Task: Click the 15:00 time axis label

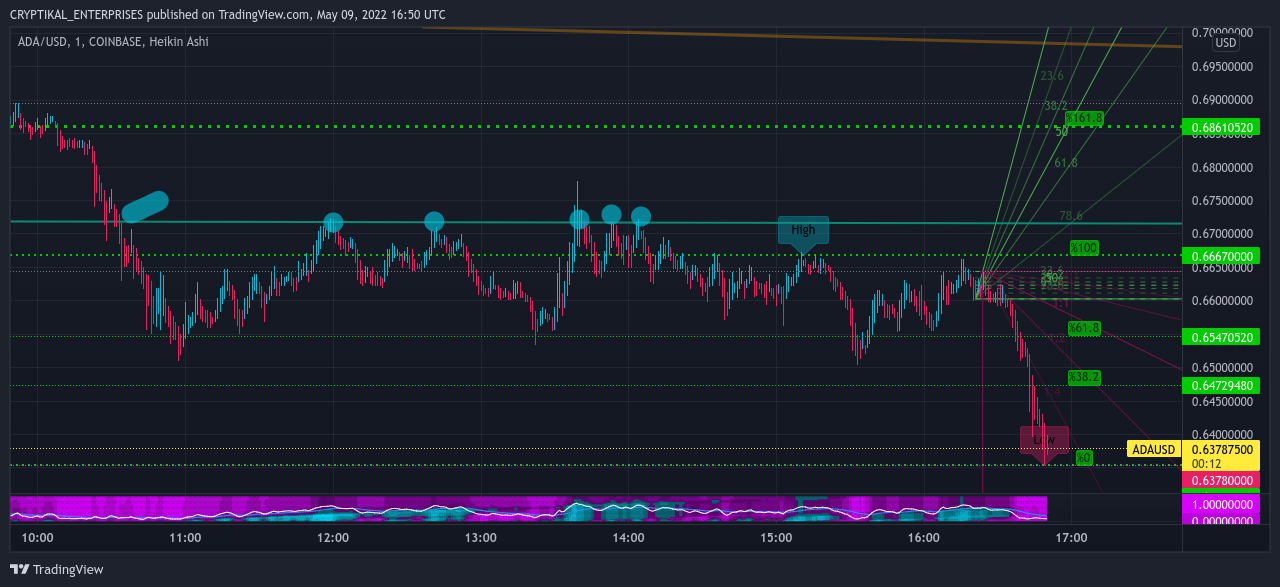Action: (x=776, y=538)
